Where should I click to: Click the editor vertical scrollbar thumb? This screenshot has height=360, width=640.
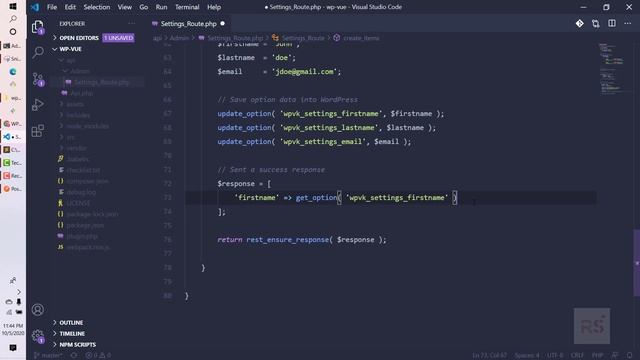637,263
